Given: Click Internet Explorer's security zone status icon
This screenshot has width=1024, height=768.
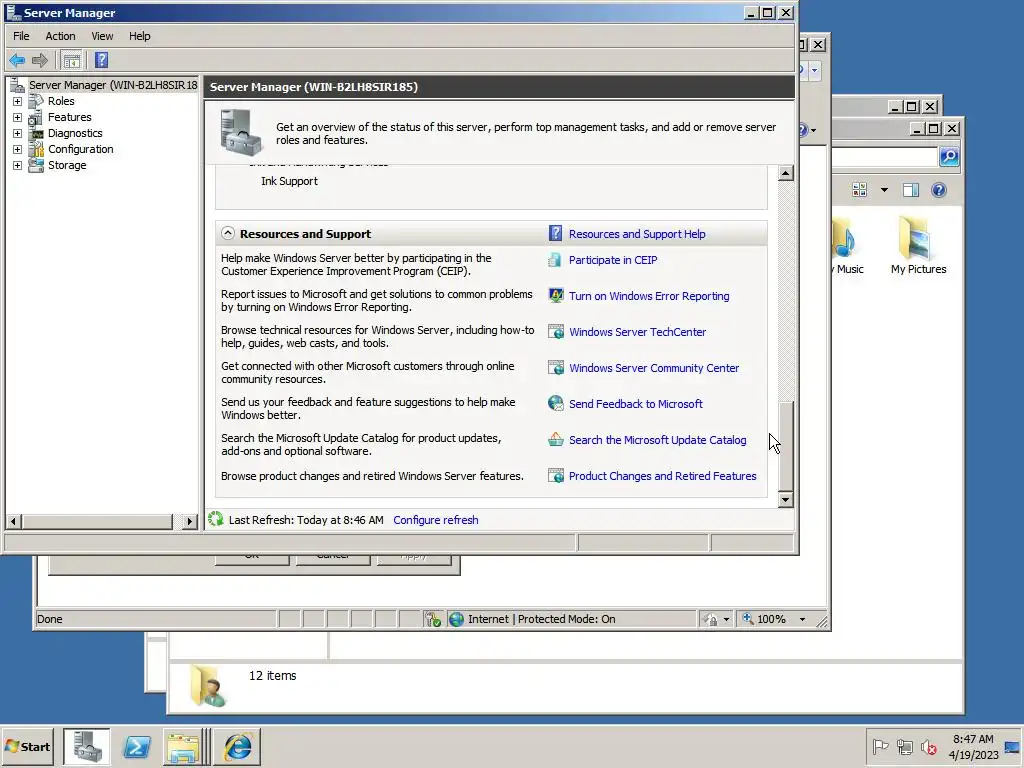Looking at the screenshot, I should point(456,619).
